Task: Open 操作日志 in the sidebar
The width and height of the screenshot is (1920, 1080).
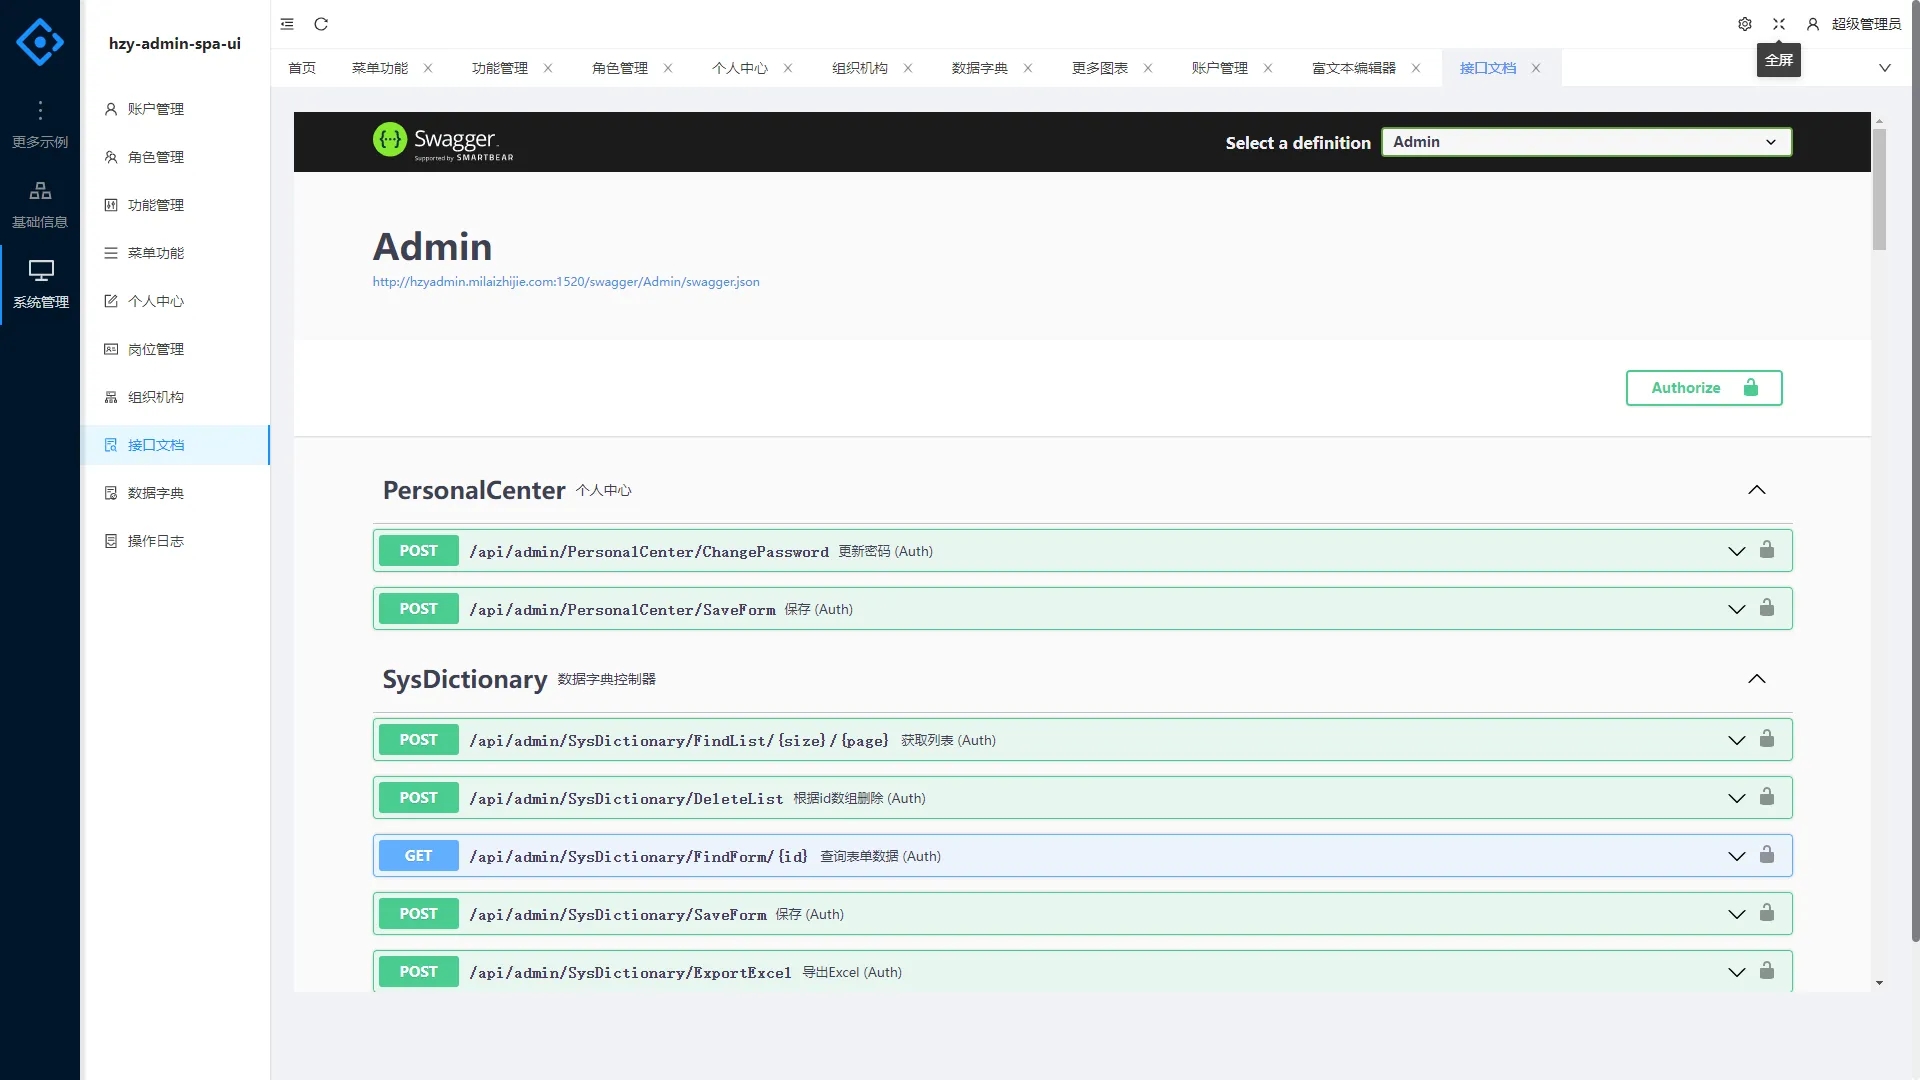Action: click(x=156, y=541)
